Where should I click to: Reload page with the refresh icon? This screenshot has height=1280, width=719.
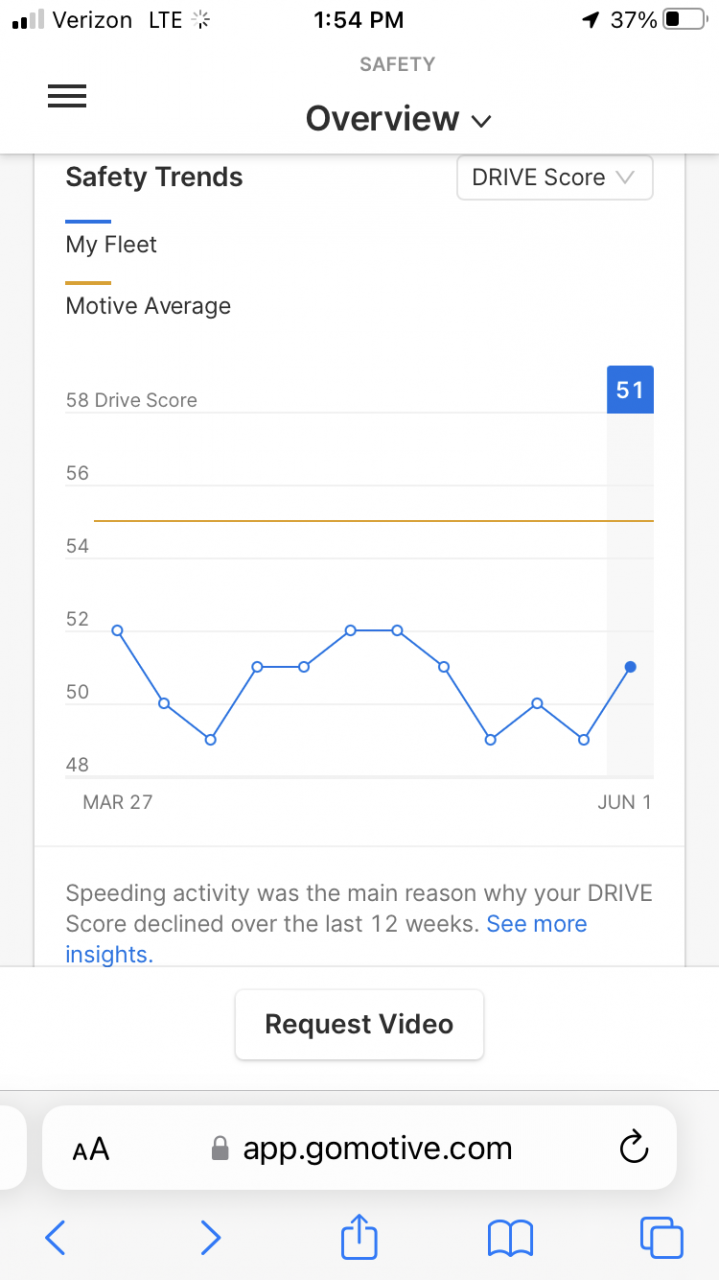634,1148
